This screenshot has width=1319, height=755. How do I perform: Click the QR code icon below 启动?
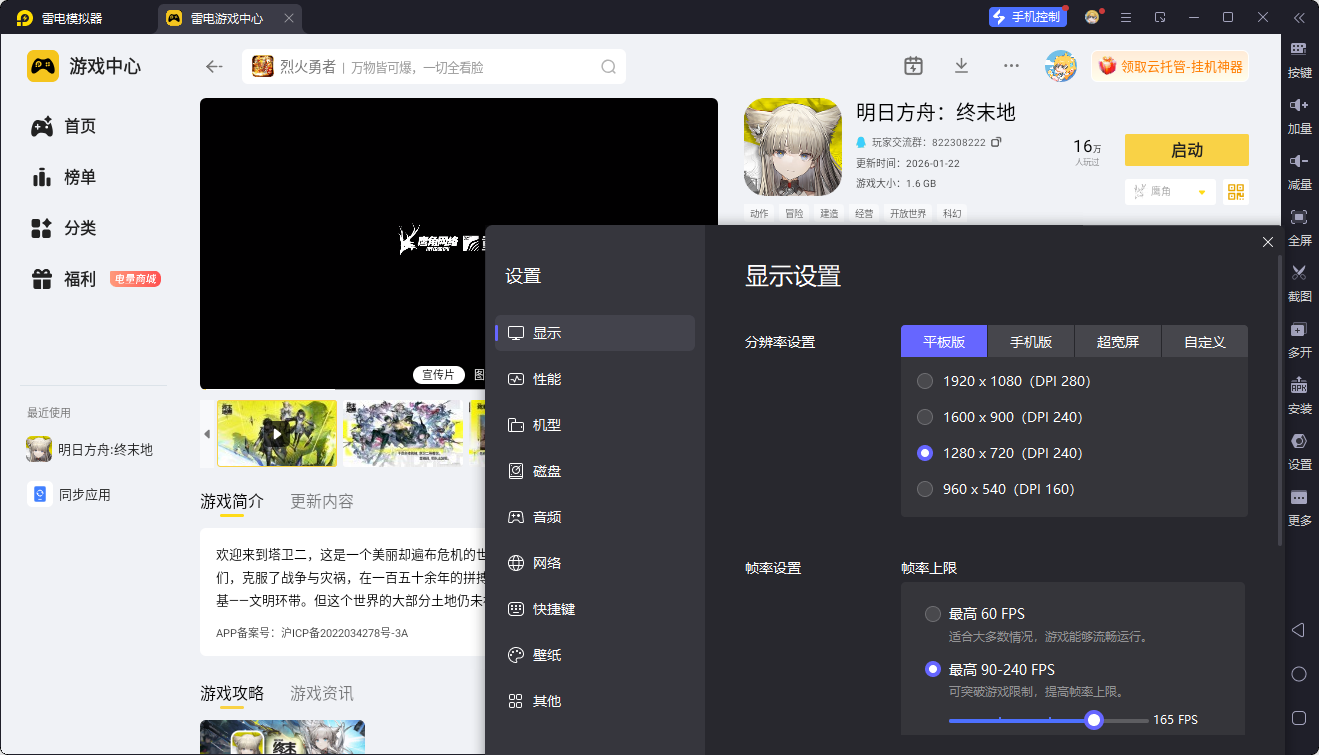coord(1236,192)
